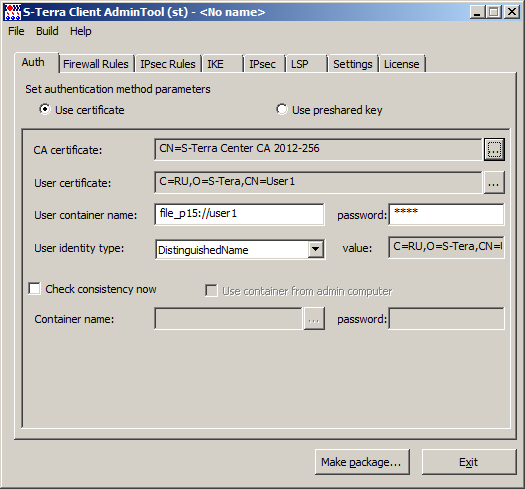Open the Settings tab
525x490 pixels.
coord(353,64)
